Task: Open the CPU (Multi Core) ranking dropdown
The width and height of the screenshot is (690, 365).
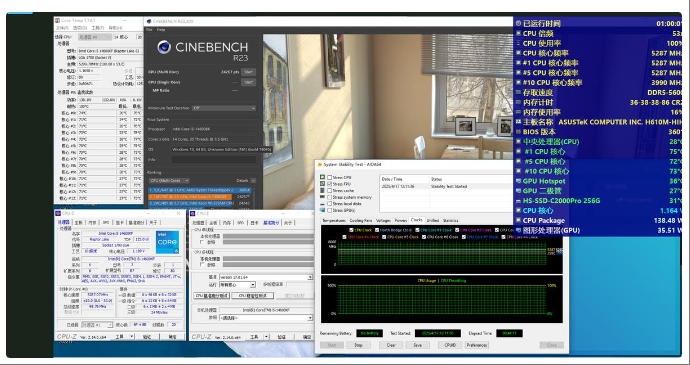Action: pyautogui.click(x=169, y=181)
